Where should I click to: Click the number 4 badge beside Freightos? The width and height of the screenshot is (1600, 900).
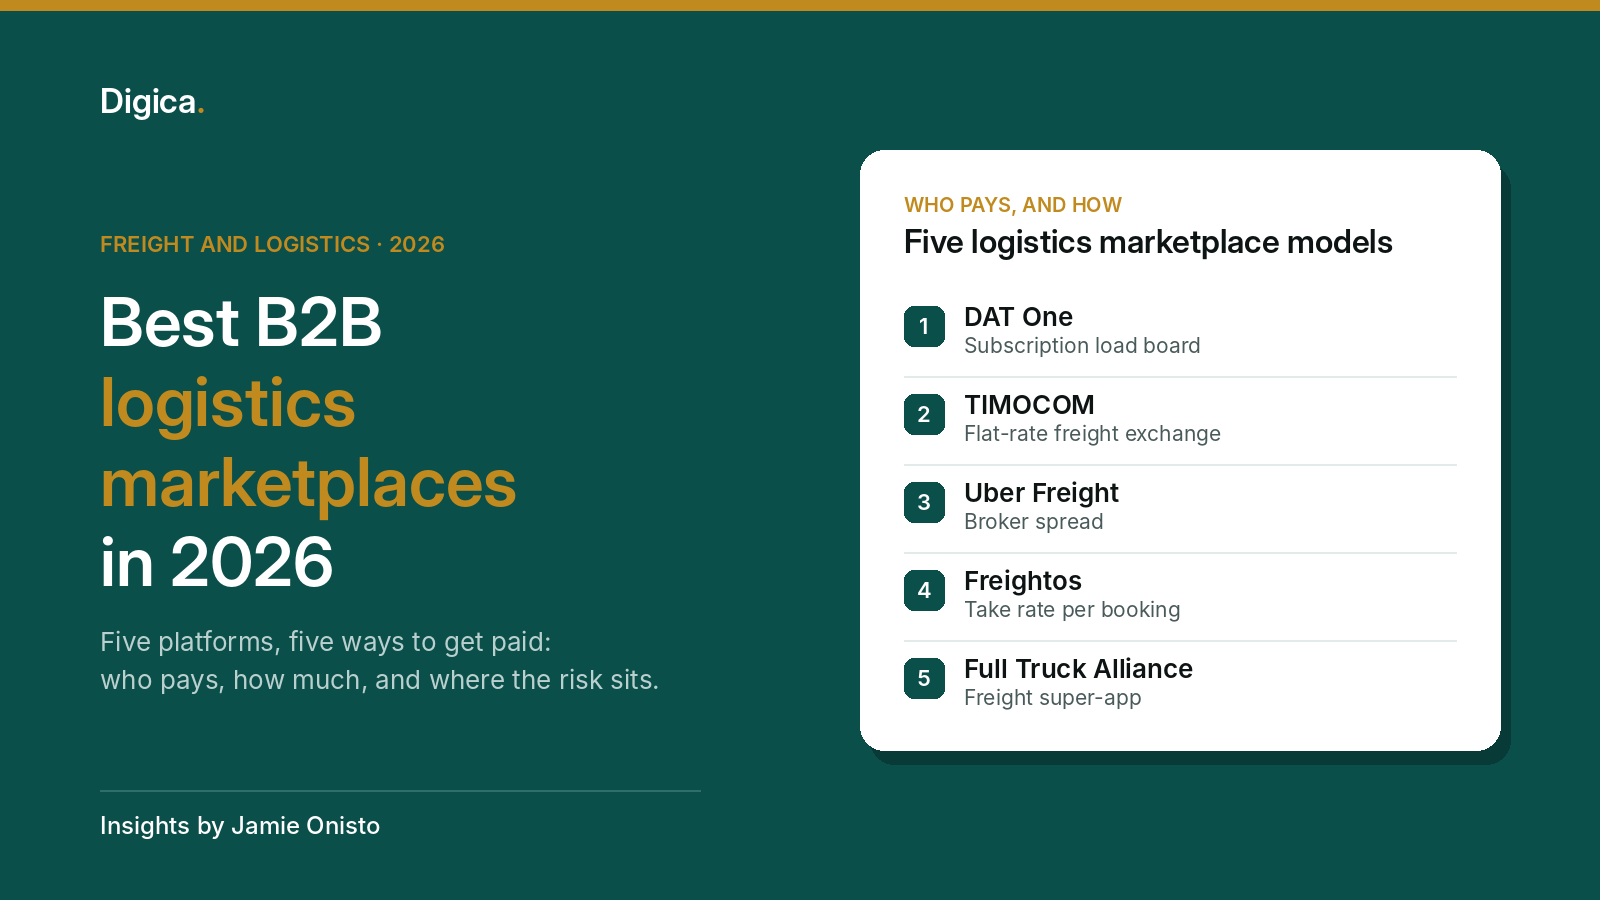[924, 590]
